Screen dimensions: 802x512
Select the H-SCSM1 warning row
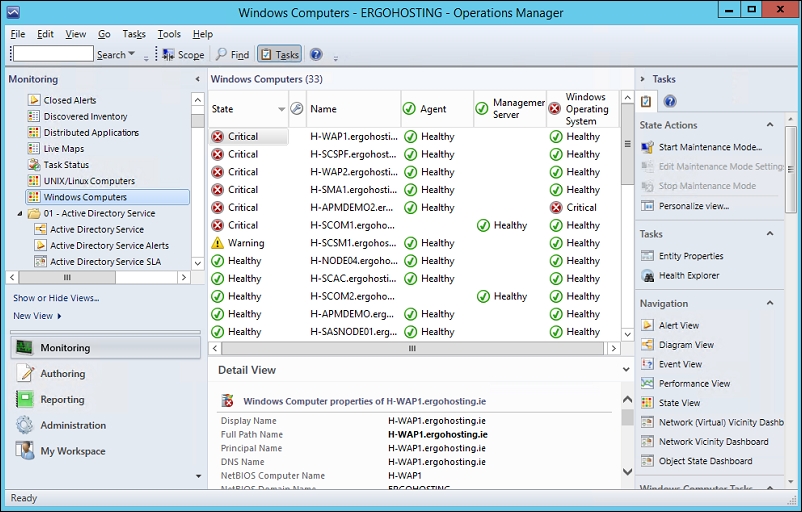click(x=414, y=243)
